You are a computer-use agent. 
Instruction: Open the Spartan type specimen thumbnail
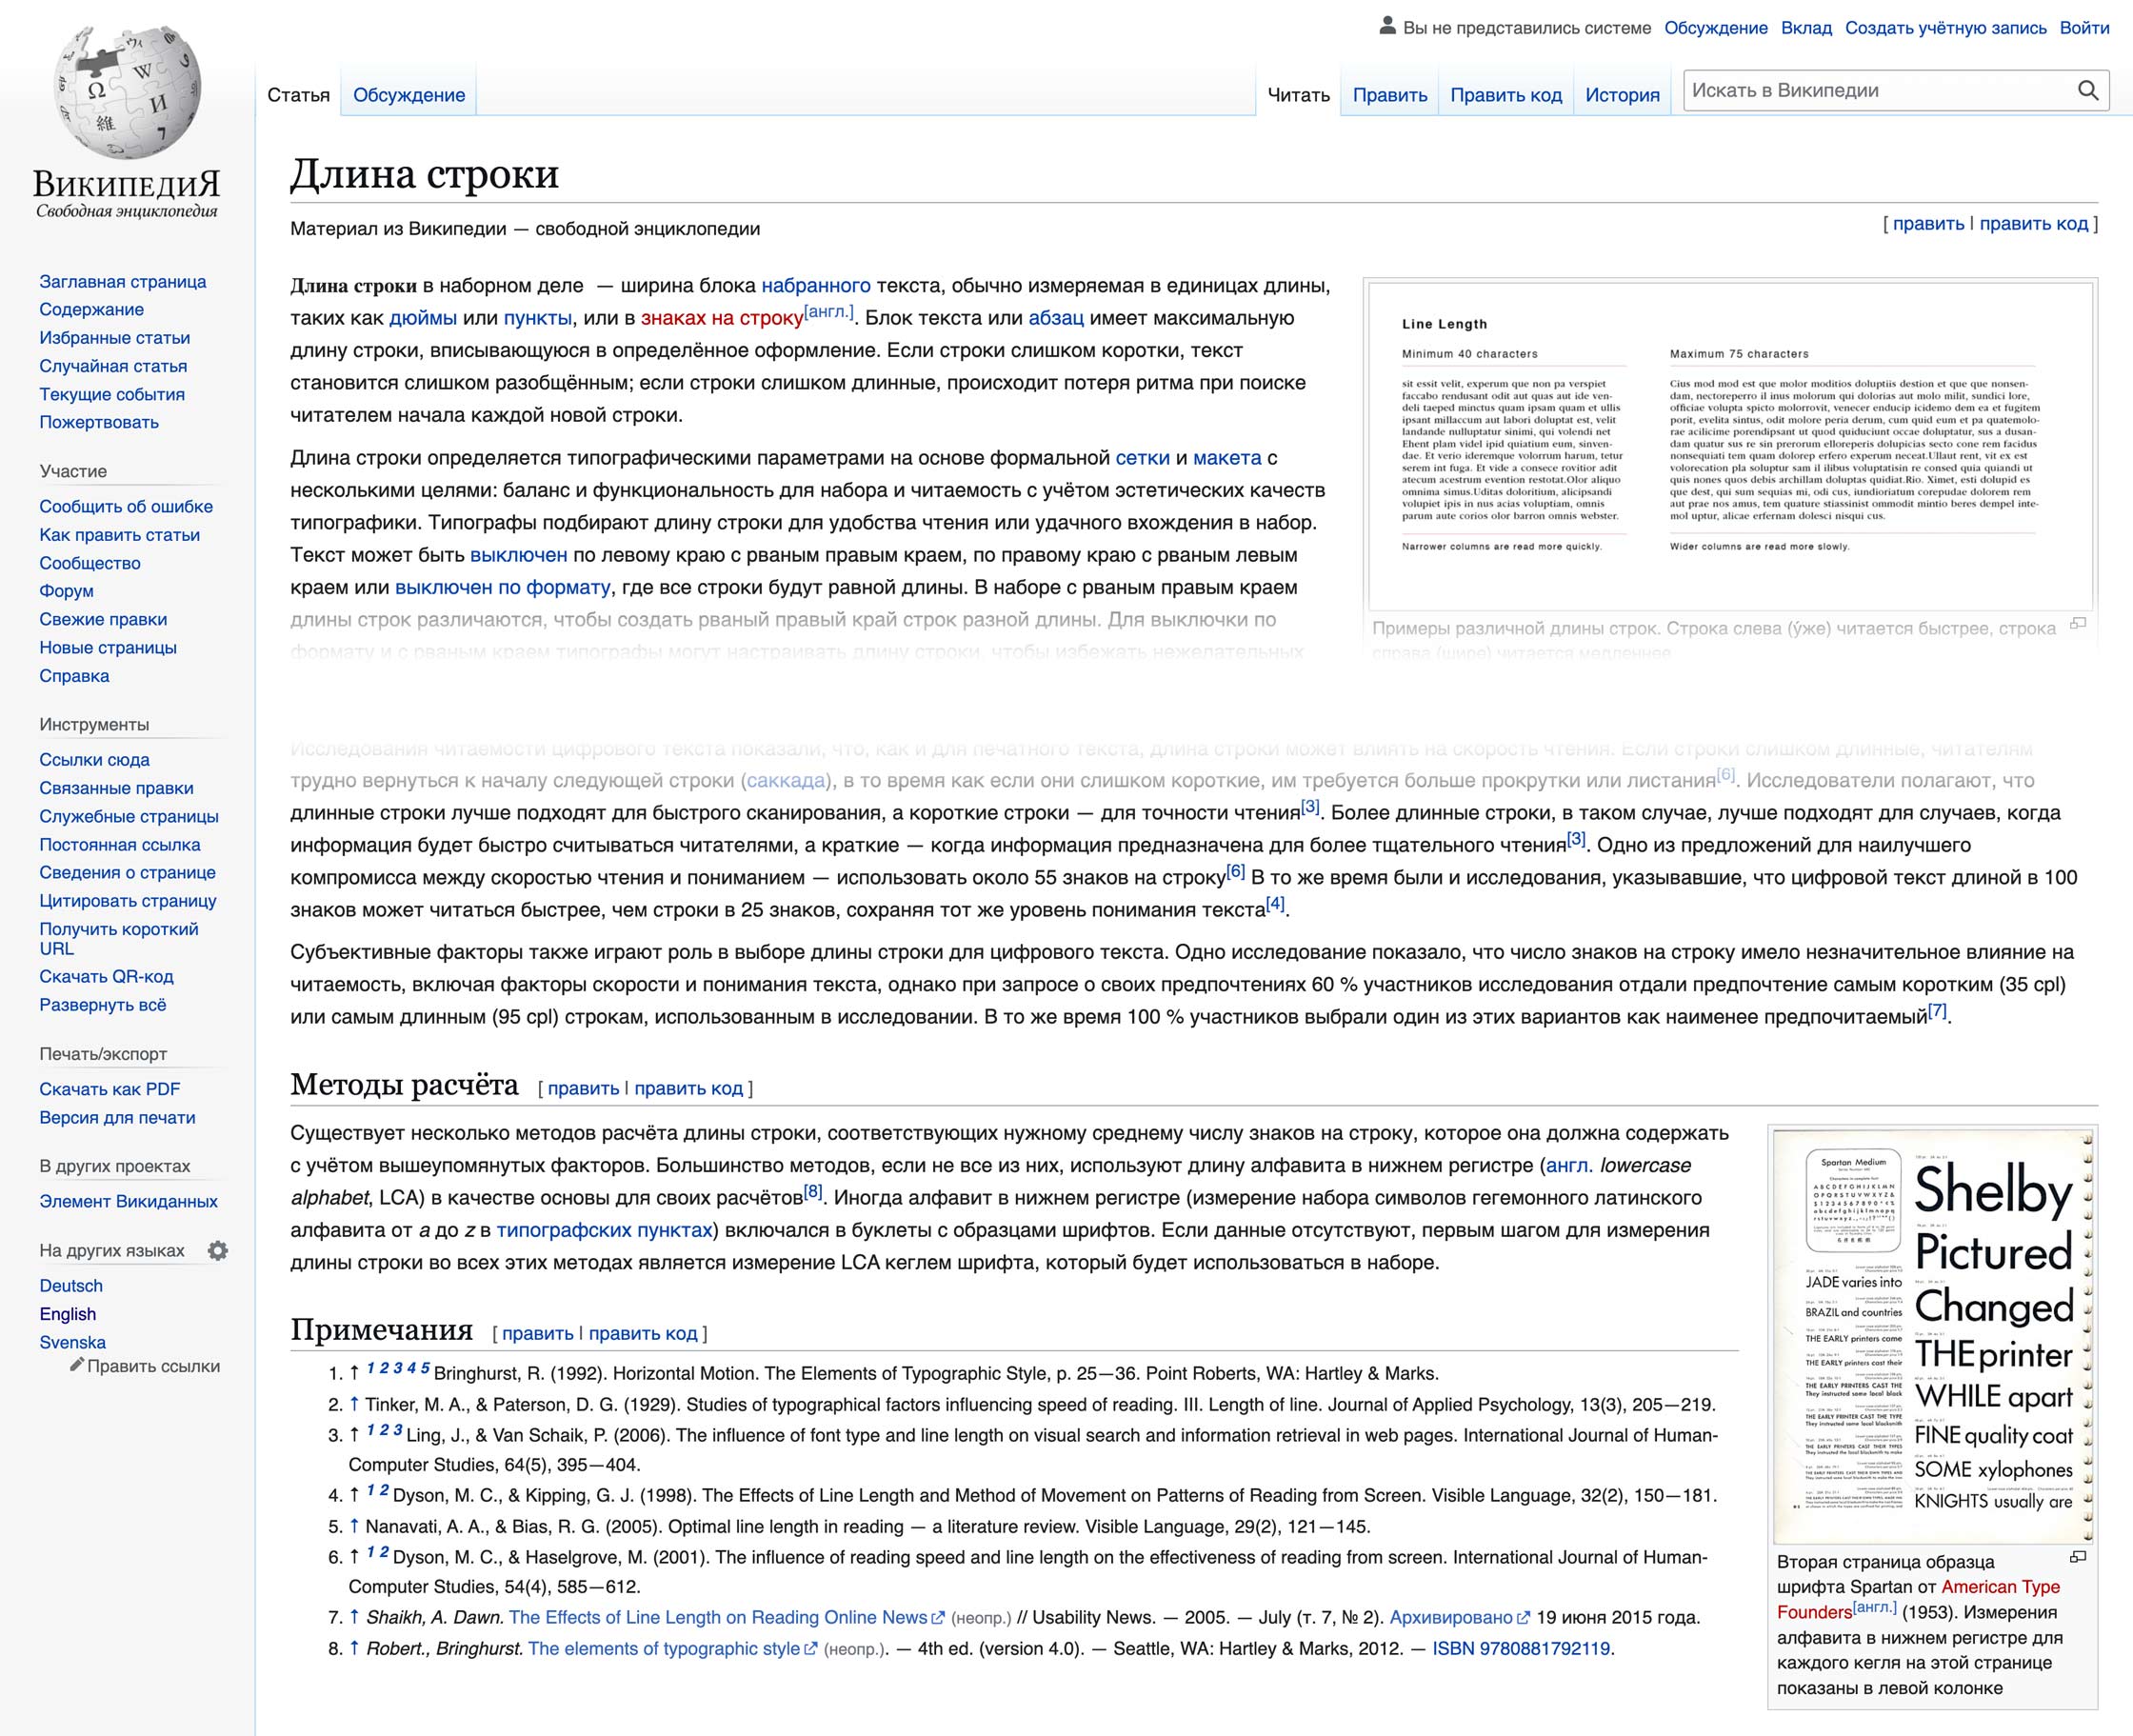(x=1933, y=1337)
